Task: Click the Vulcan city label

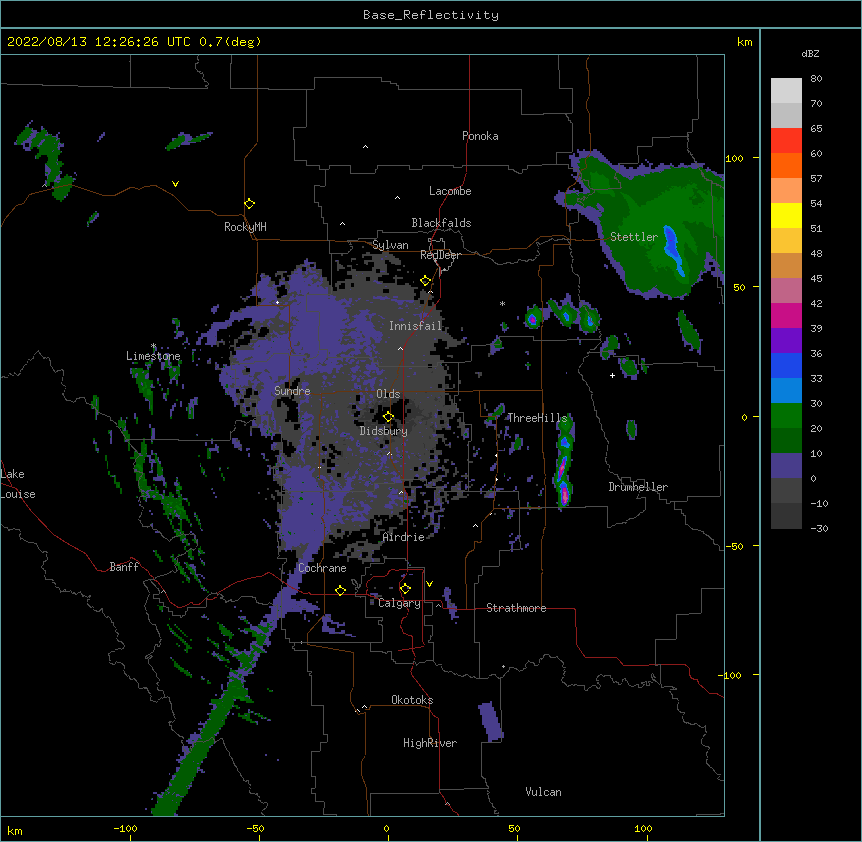Action: pyautogui.click(x=543, y=792)
